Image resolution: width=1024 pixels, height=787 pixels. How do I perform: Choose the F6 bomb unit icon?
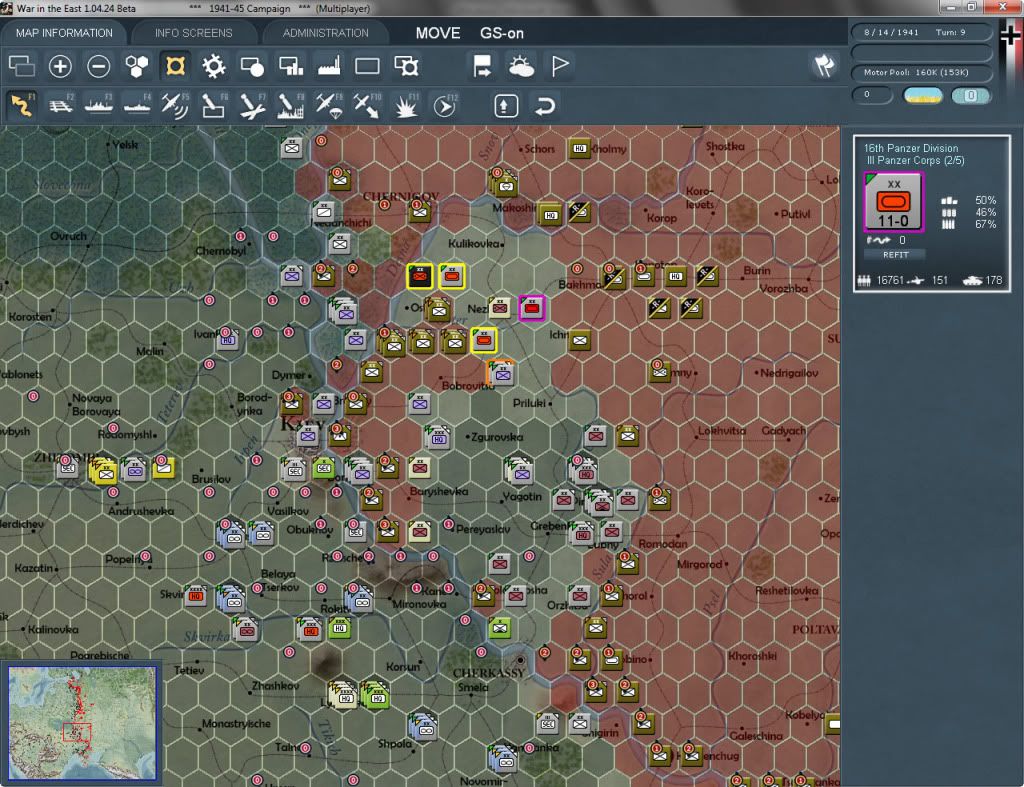point(214,105)
